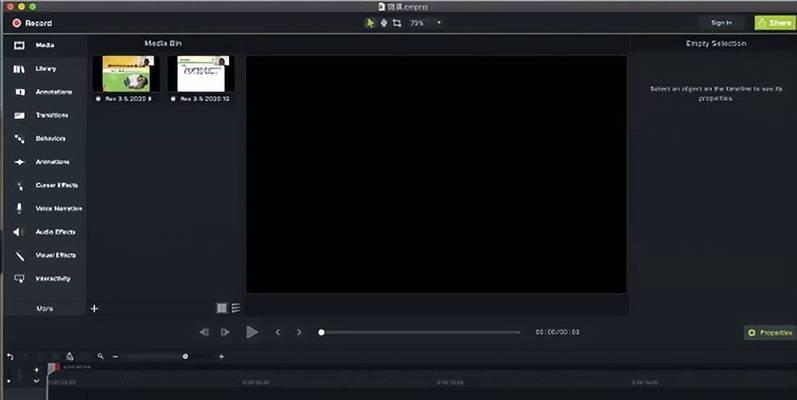
Task: Click the Animations arrow icon
Action: click(x=19, y=162)
